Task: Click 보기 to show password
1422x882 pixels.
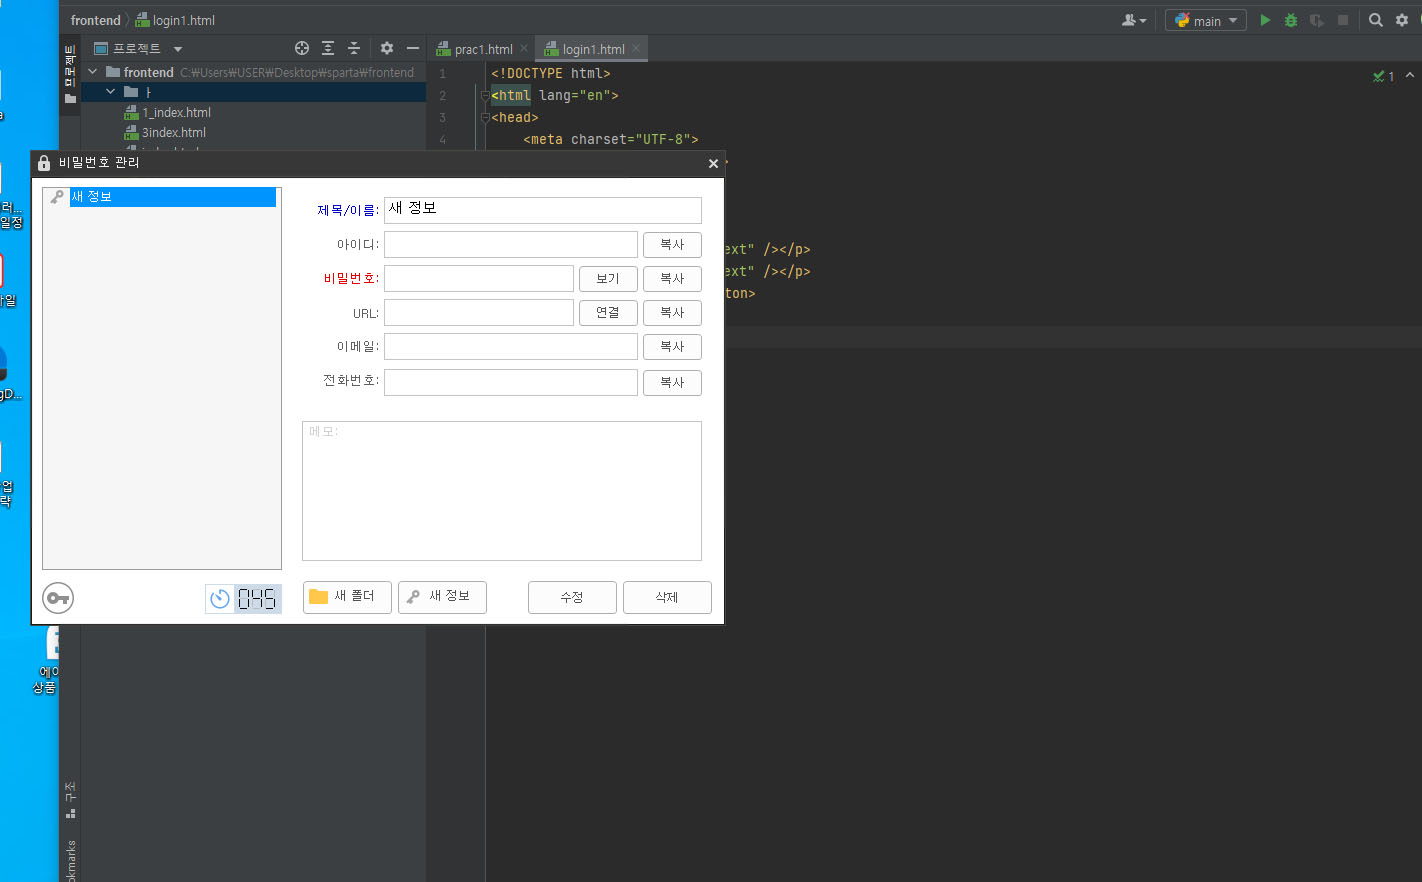Action: pyautogui.click(x=608, y=279)
